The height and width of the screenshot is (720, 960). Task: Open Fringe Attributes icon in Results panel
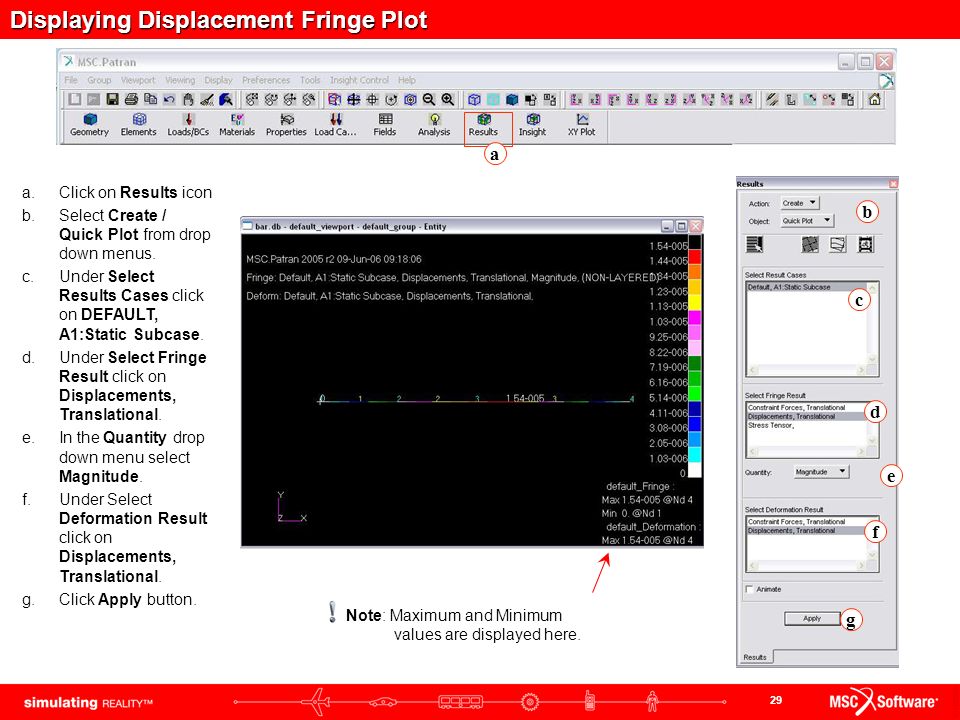pos(810,245)
